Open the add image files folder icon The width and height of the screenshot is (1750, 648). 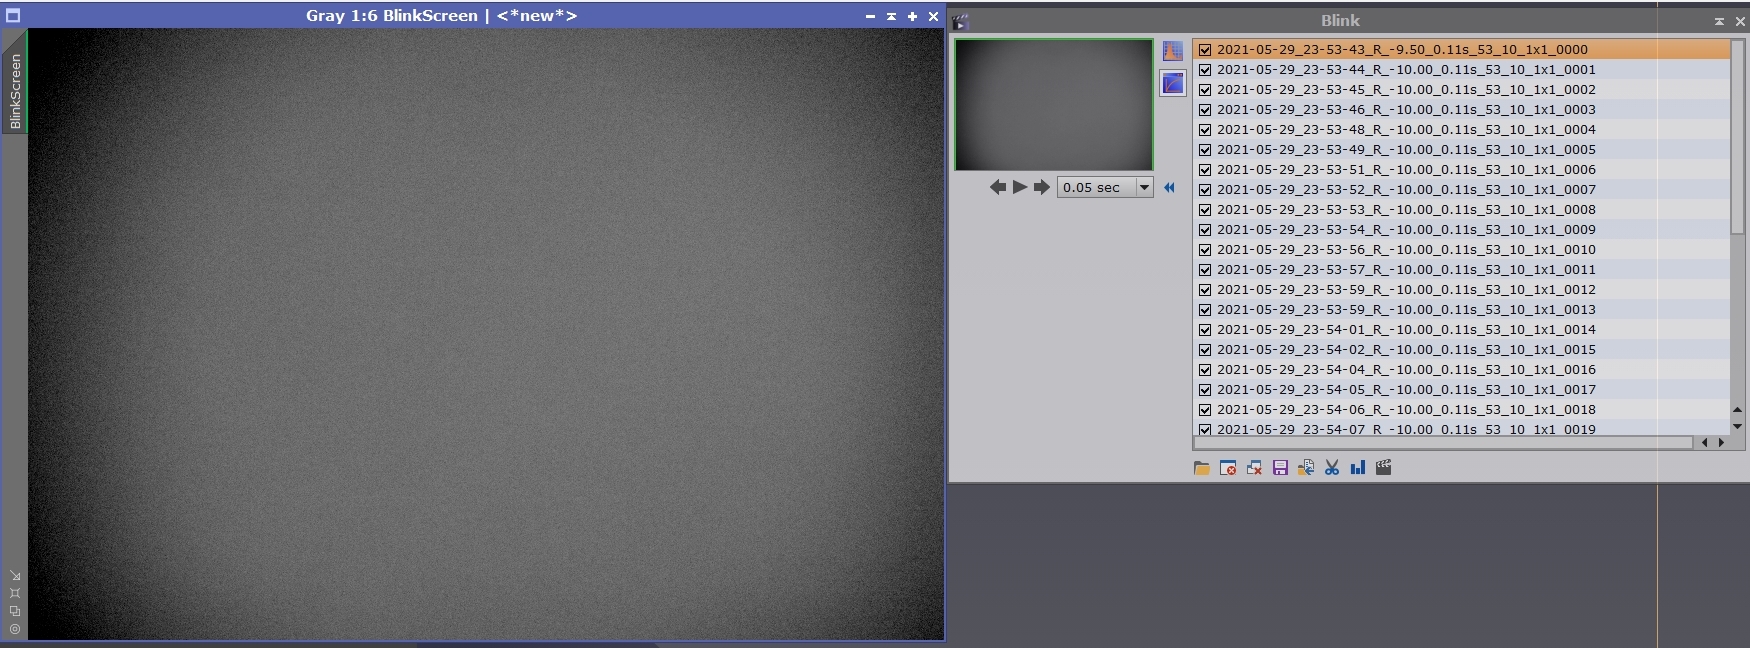1202,468
